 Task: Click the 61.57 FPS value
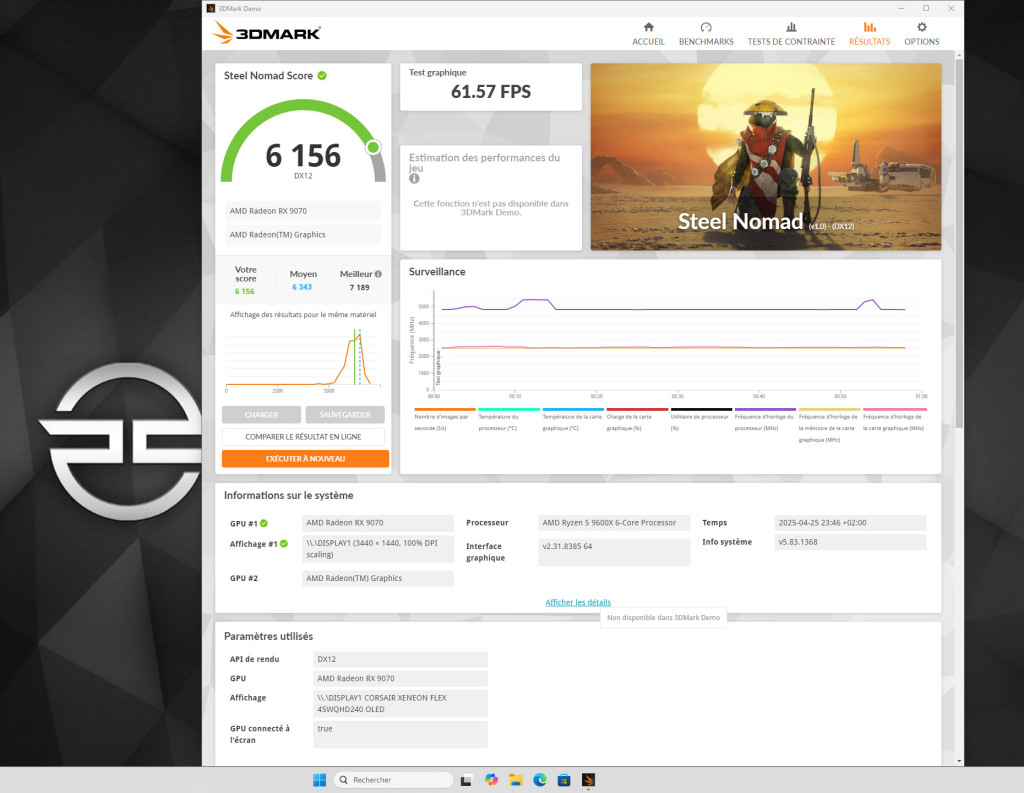[490, 91]
